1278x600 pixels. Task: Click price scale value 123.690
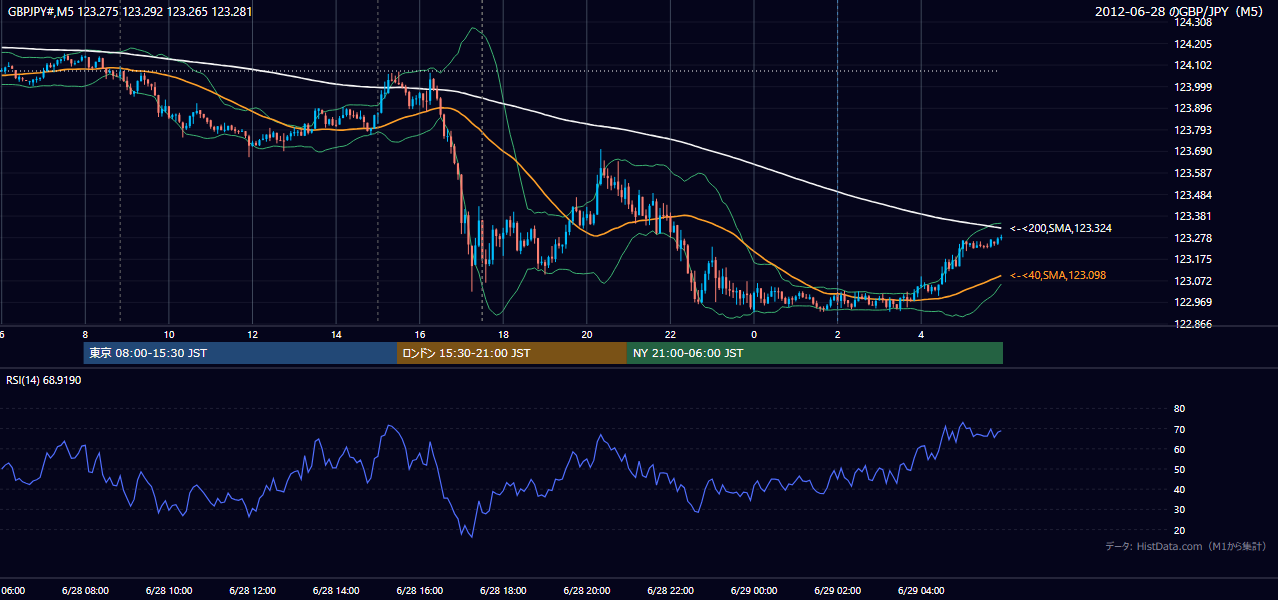coord(1194,151)
